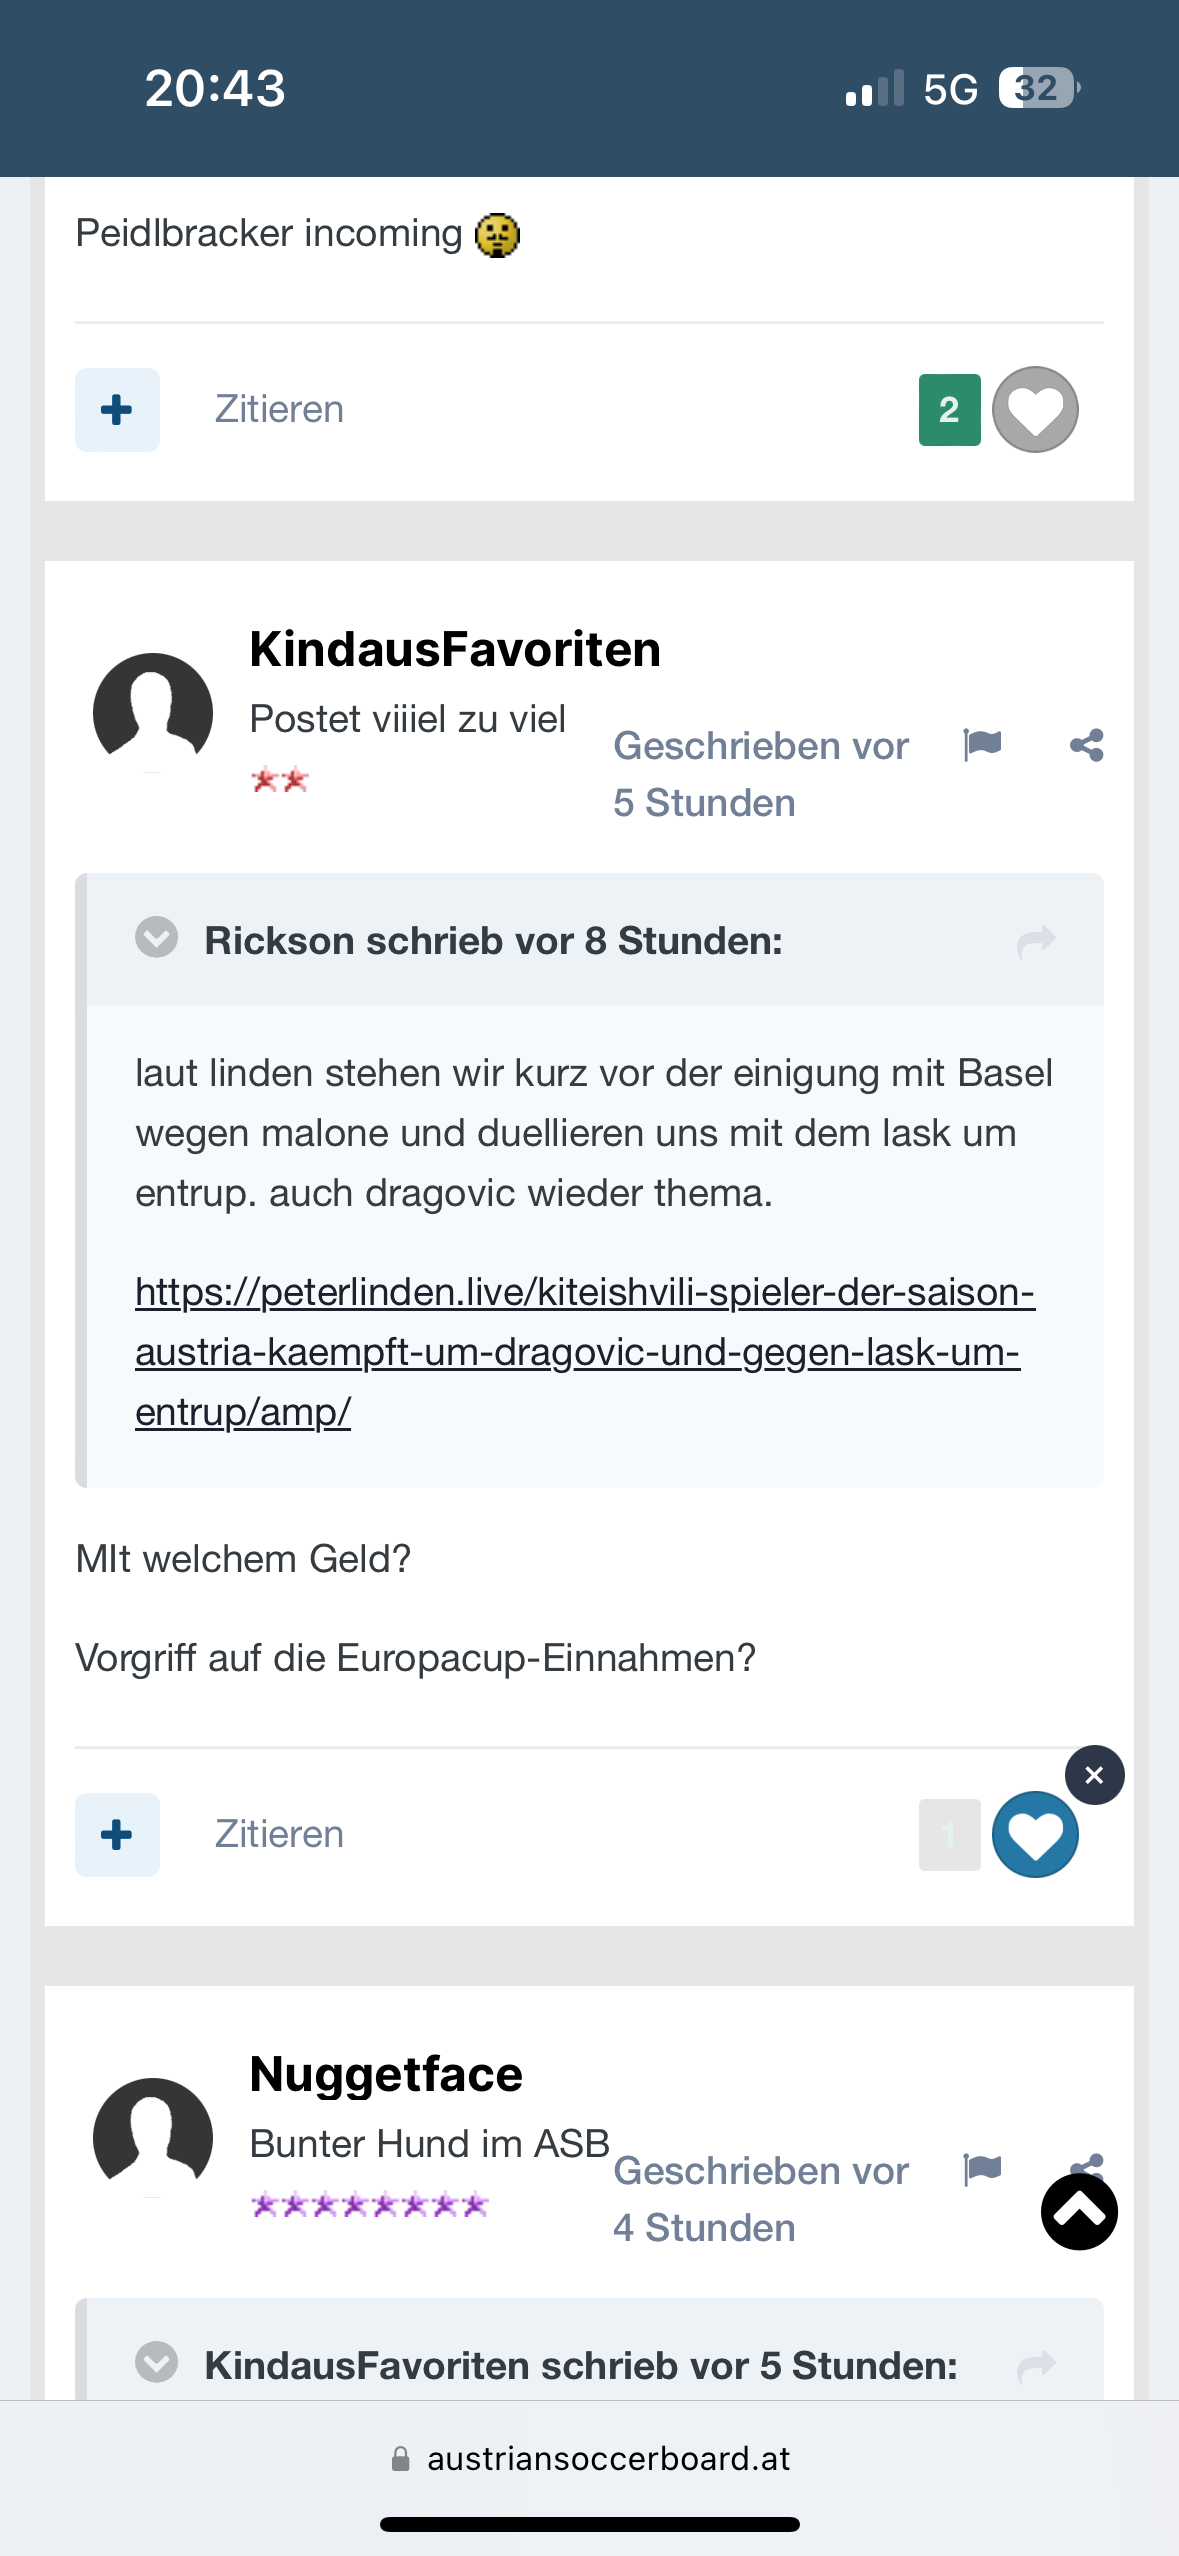Remove your reaction with the X badge
This screenshot has width=1179, height=2556.
(1094, 1775)
